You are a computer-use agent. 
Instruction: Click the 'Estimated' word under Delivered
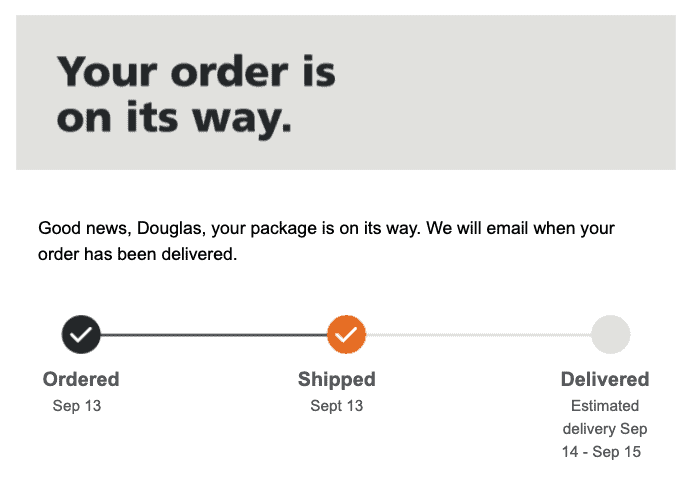pos(605,406)
